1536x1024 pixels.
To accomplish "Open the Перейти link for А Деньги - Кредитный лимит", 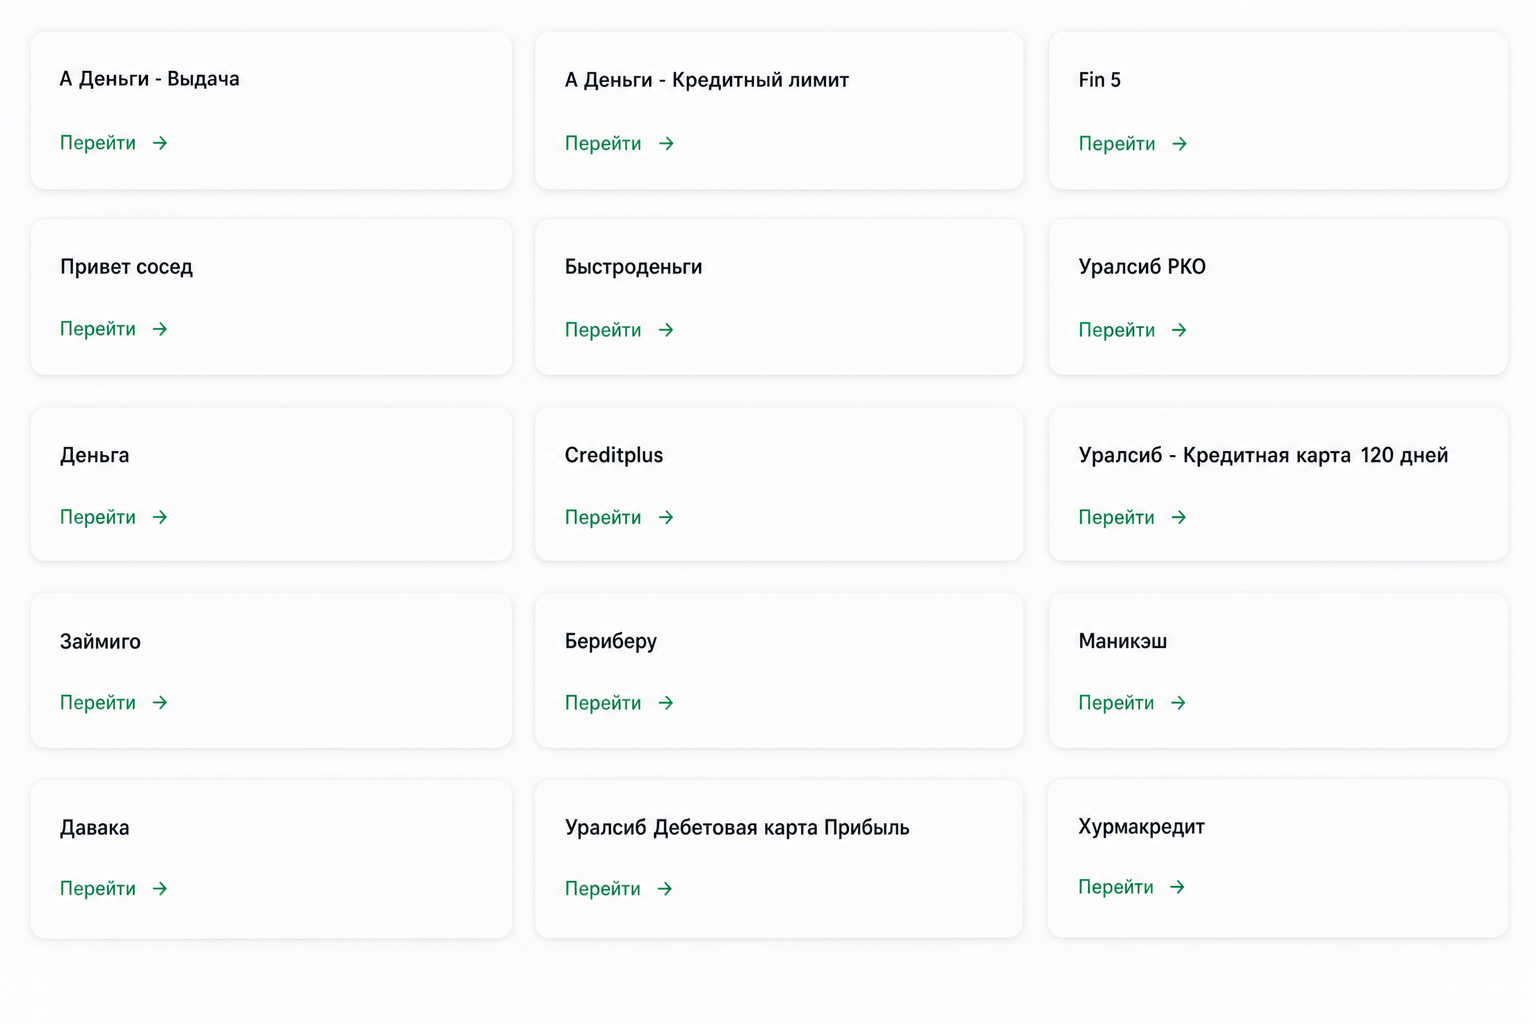I will pos(603,144).
